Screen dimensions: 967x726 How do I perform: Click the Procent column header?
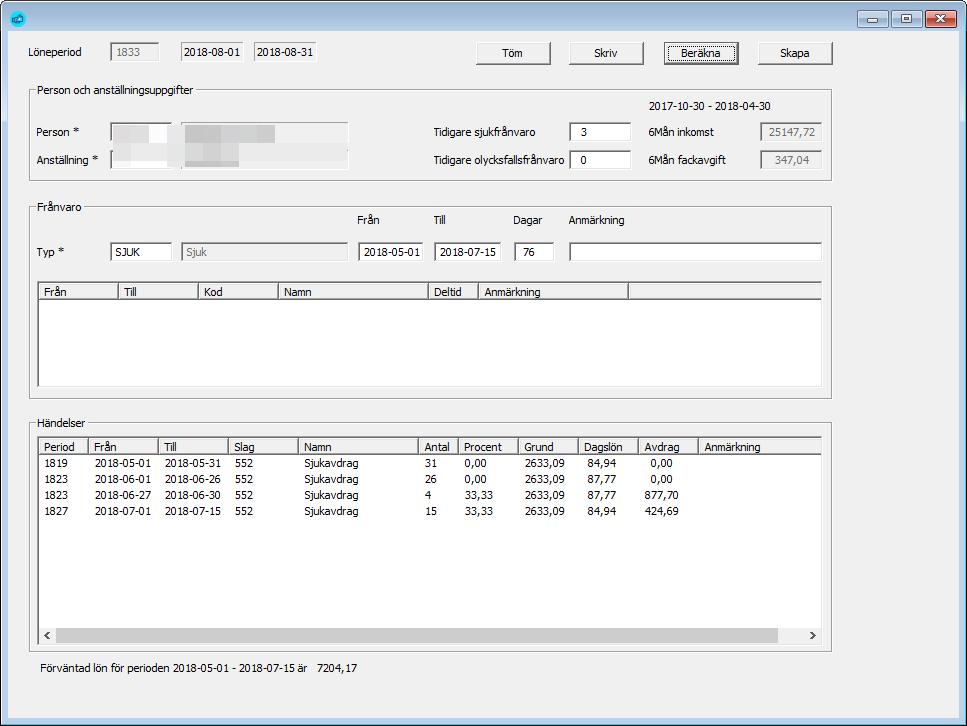[488, 447]
